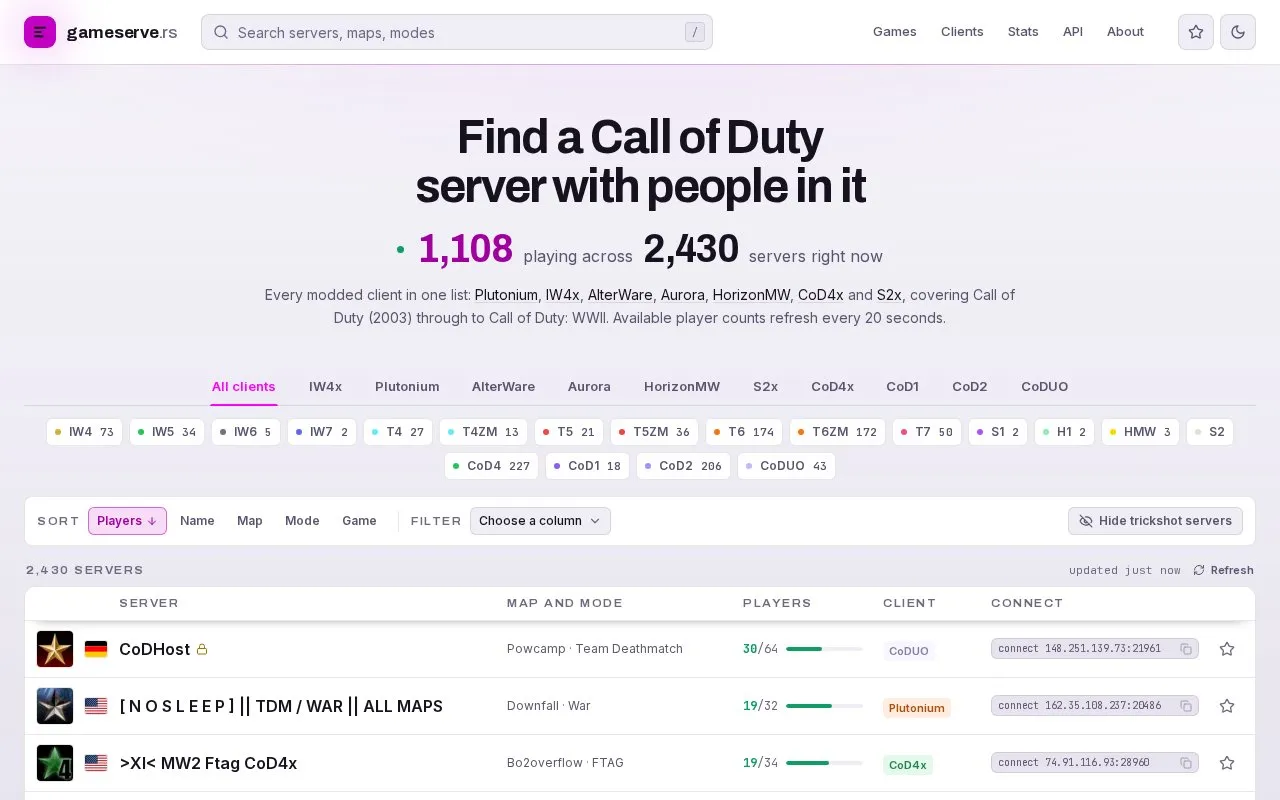Open the favorites star in header
1280x800 pixels.
tap(1196, 32)
